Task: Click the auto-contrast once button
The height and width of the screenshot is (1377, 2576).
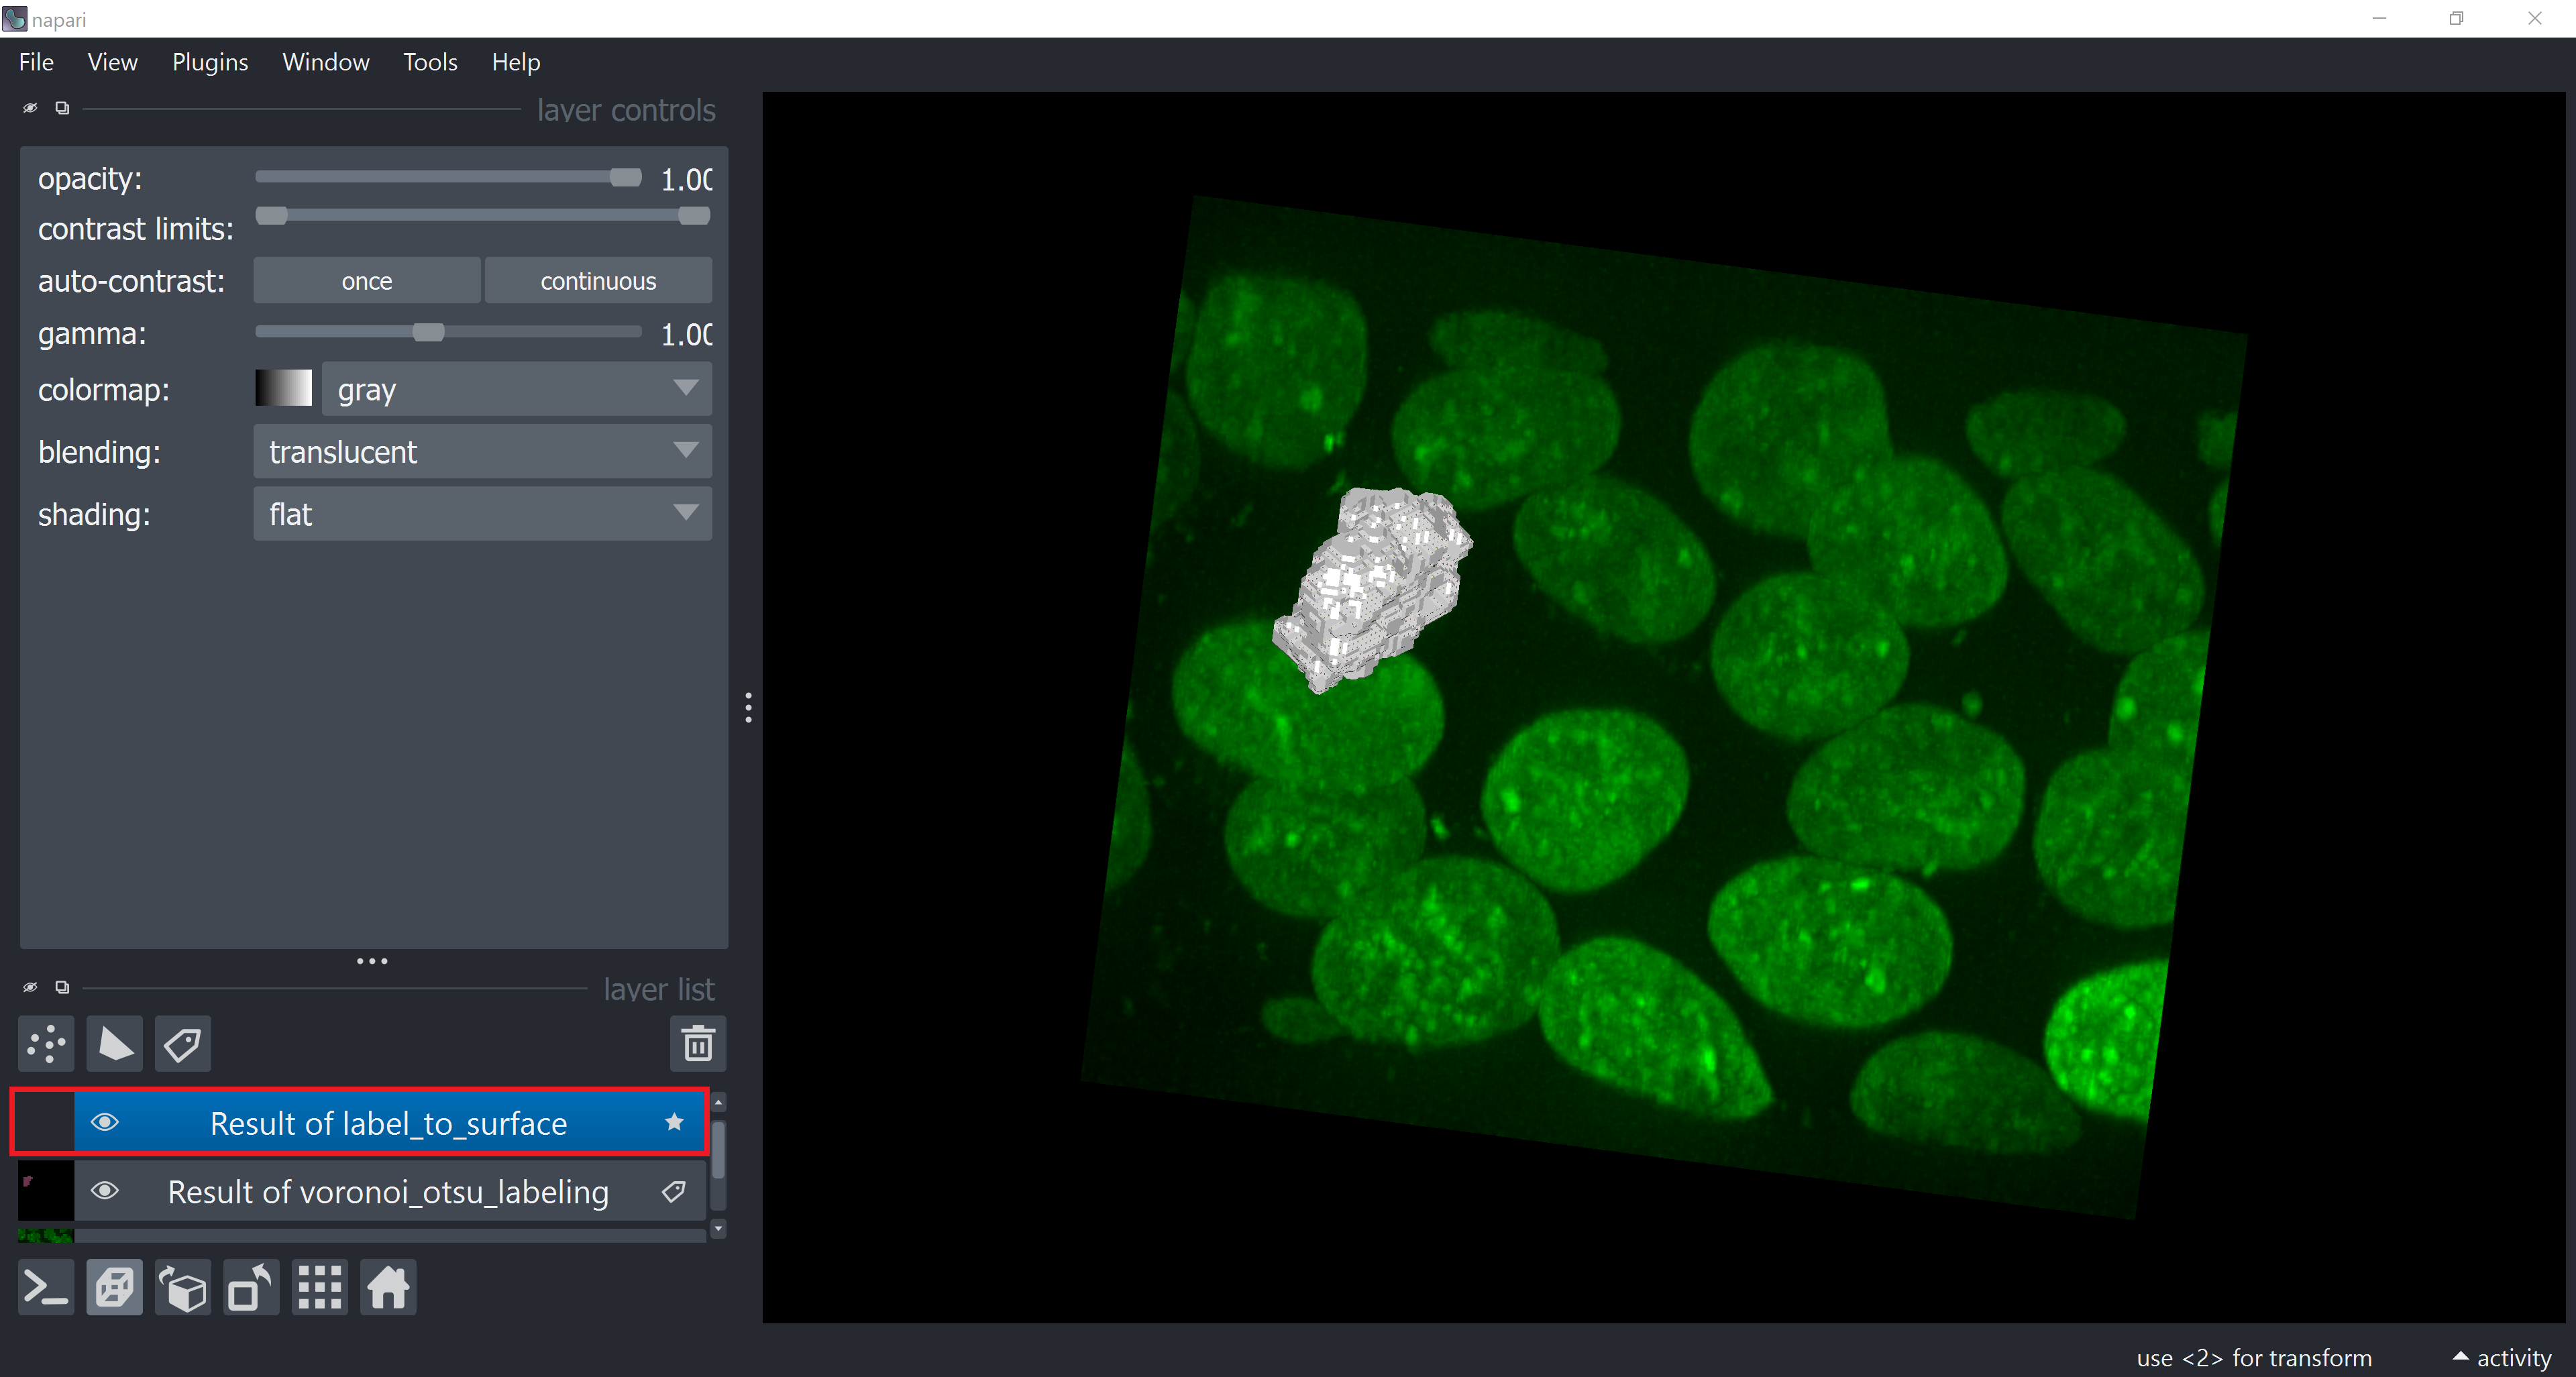Action: 367,281
